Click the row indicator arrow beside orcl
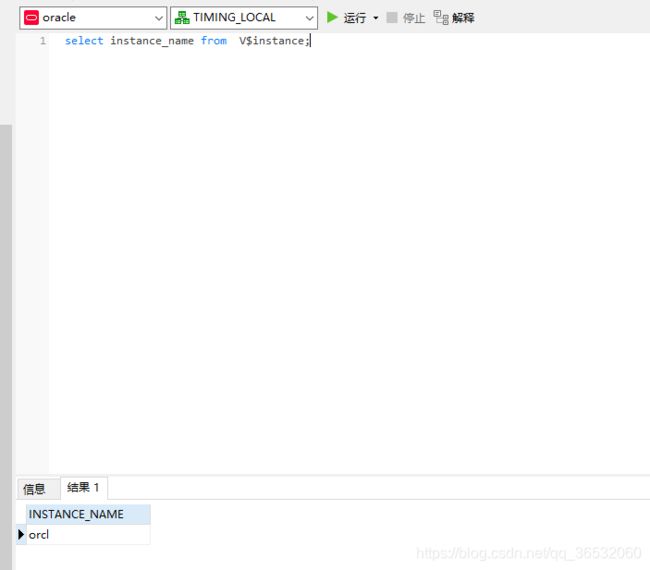The image size is (650, 570). pyautogui.click(x=21, y=534)
